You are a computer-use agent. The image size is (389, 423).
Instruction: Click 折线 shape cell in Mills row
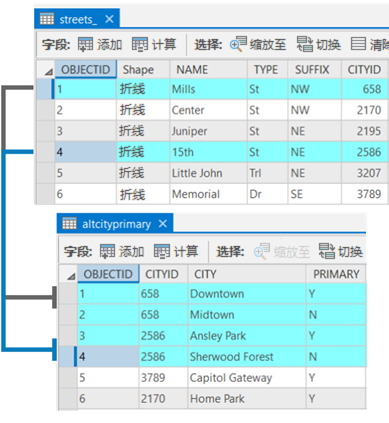click(x=143, y=89)
